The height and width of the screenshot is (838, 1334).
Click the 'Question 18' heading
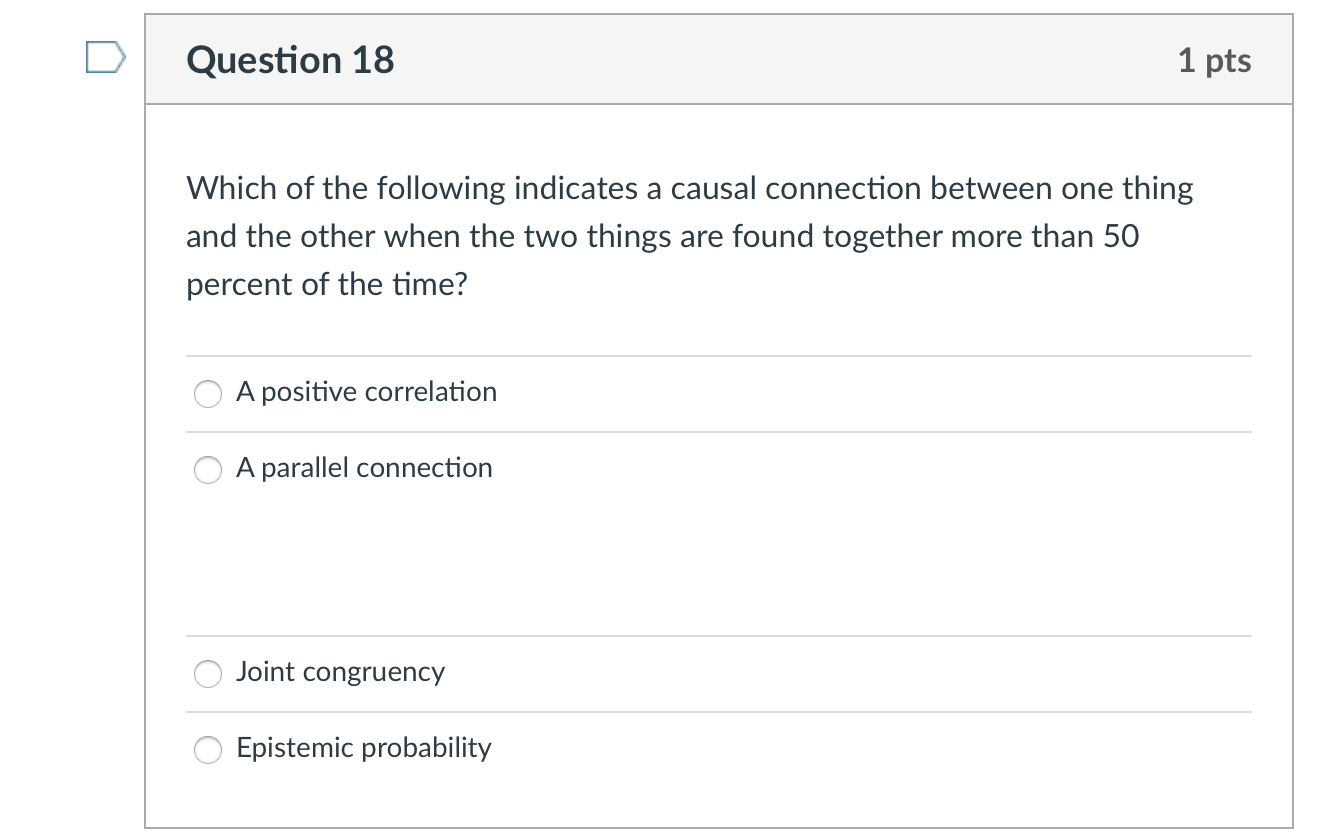290,61
